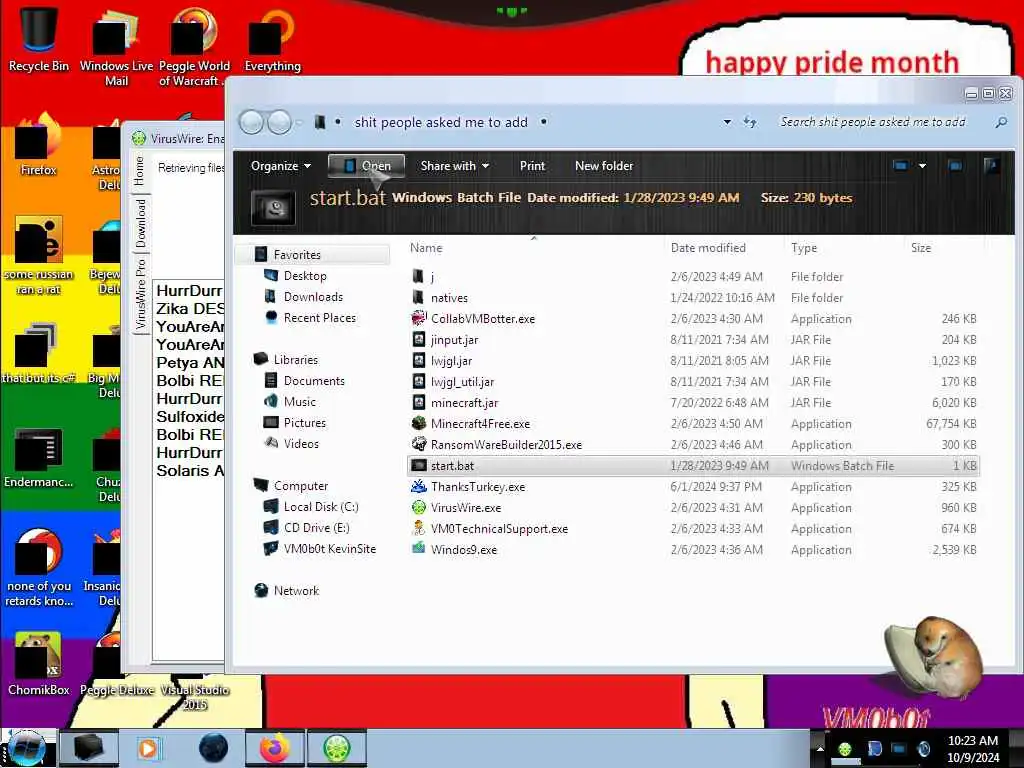Image resolution: width=1024 pixels, height=768 pixels.
Task: Click the refresh icon beside address bar
Action: (750, 122)
